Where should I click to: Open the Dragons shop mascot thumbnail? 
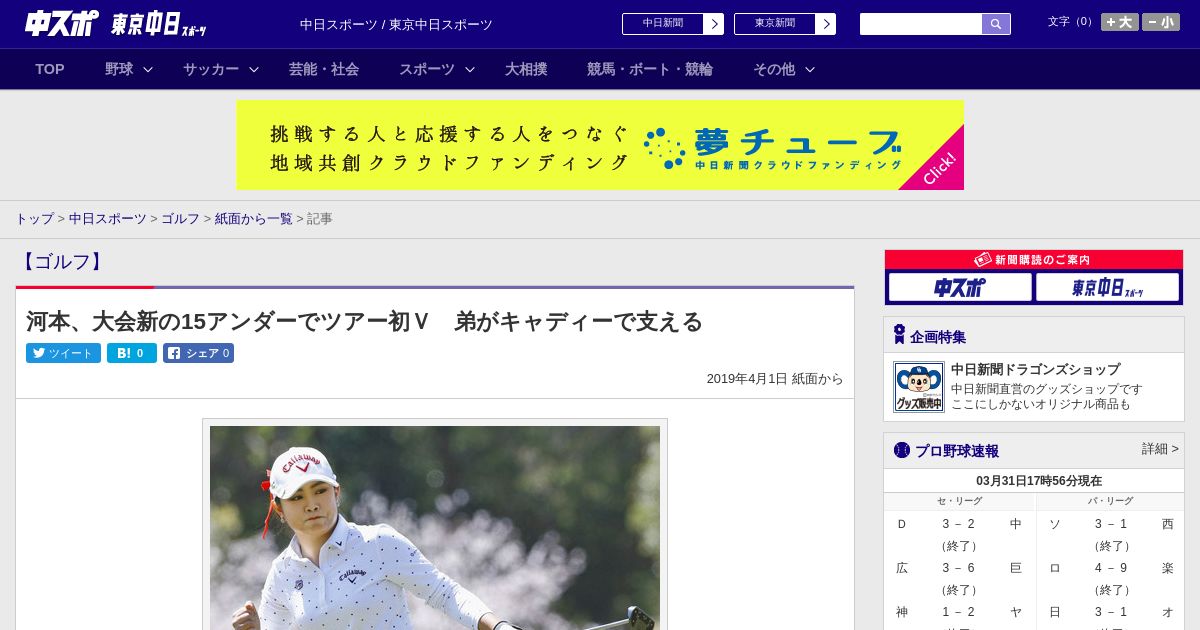919,387
